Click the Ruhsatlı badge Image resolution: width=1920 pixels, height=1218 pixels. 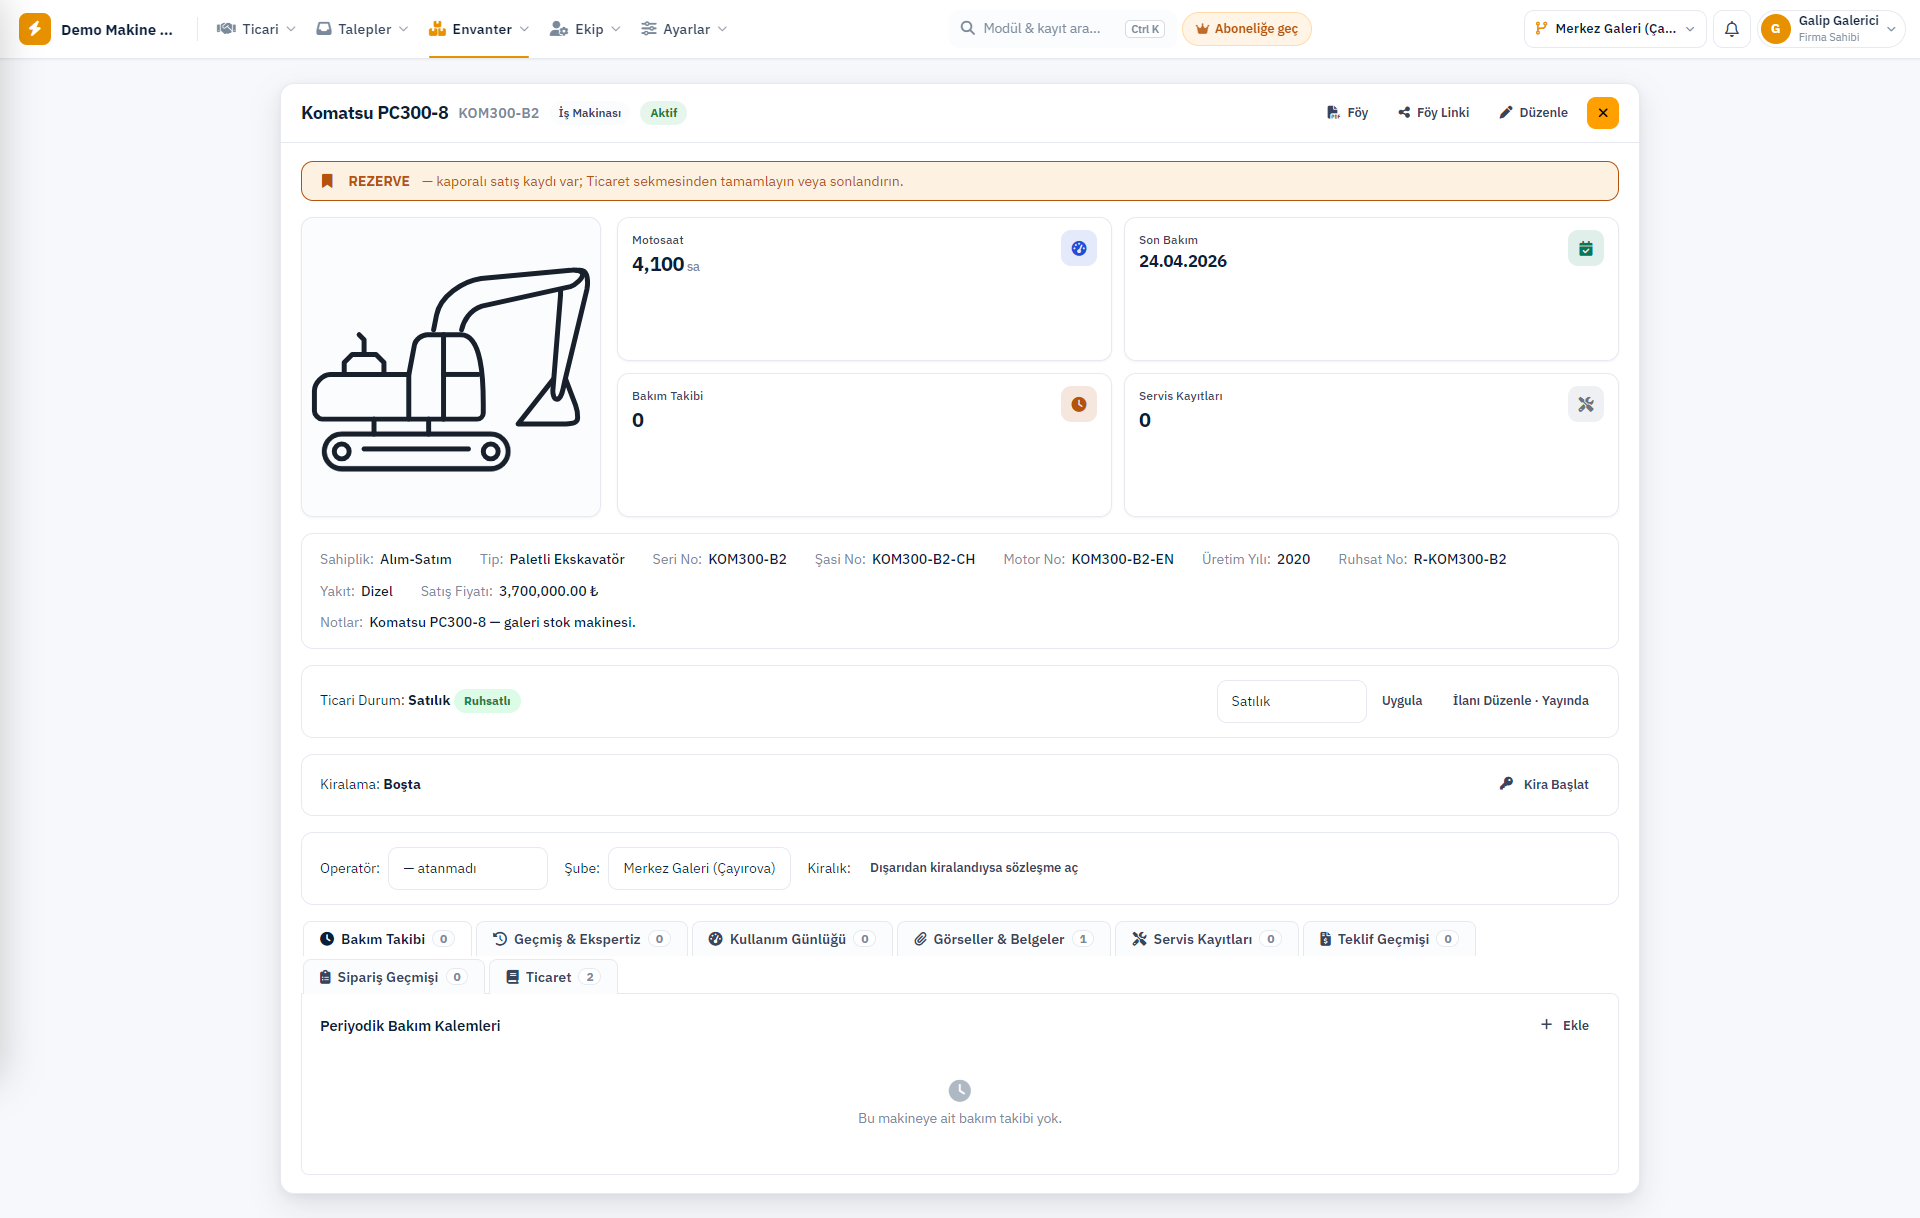(x=487, y=701)
